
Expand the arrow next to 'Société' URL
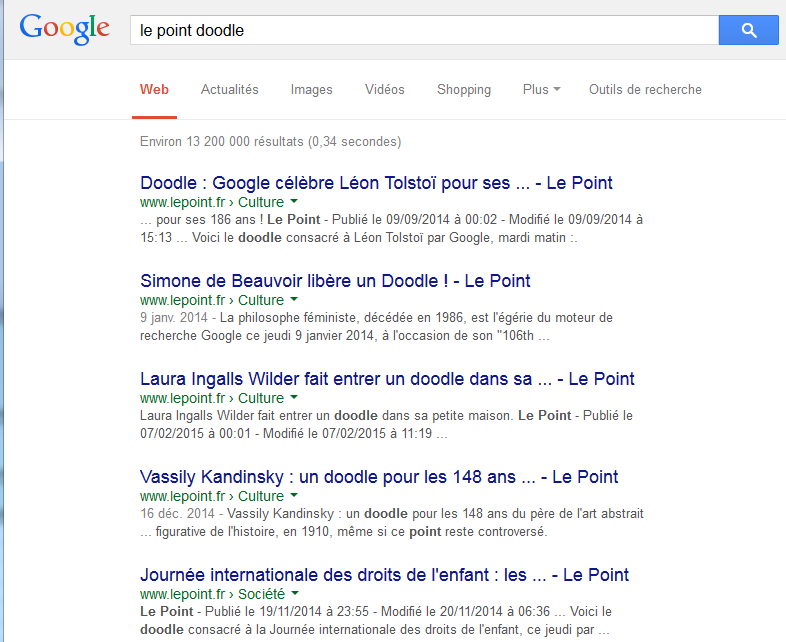295,593
